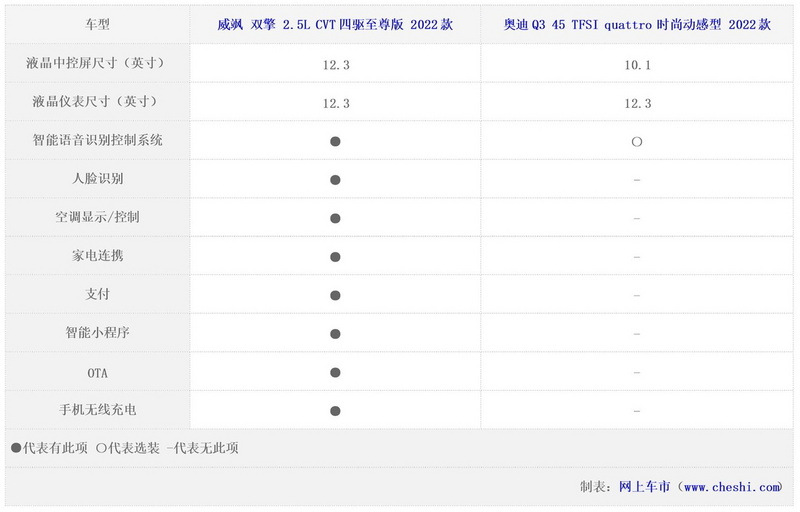This screenshot has width=800, height=512.
Task: Click the dash for 奥迪 Q3 手机无线充电
Action: pos(637,411)
